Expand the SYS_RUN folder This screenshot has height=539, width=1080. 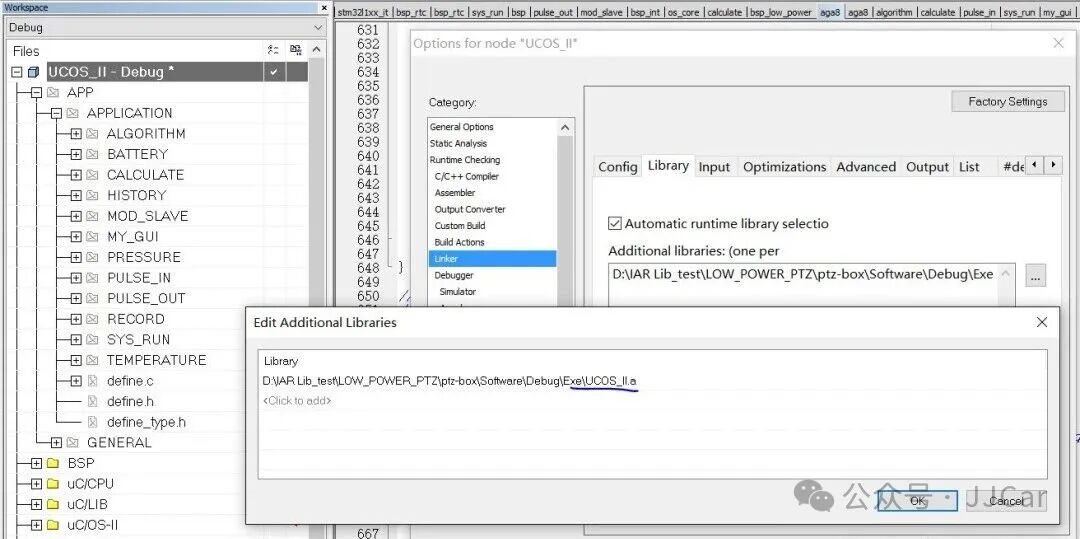pos(76,340)
